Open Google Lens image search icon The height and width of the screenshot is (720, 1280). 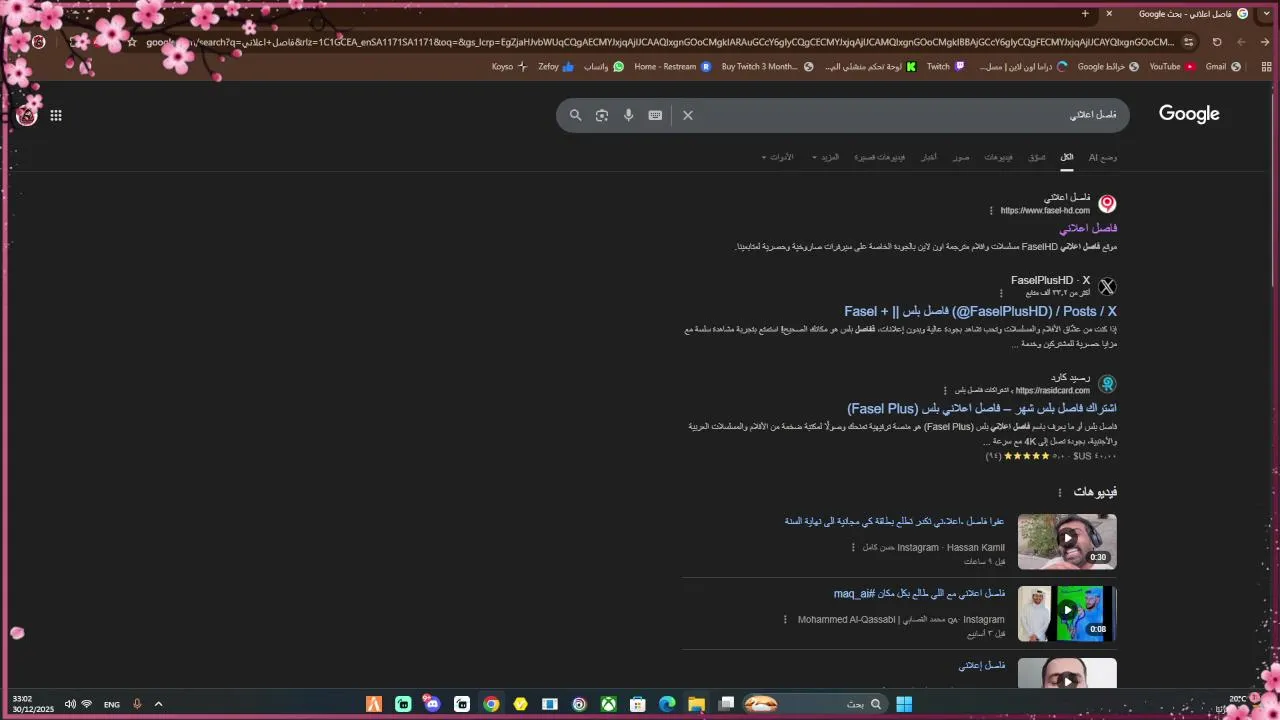tap(602, 115)
